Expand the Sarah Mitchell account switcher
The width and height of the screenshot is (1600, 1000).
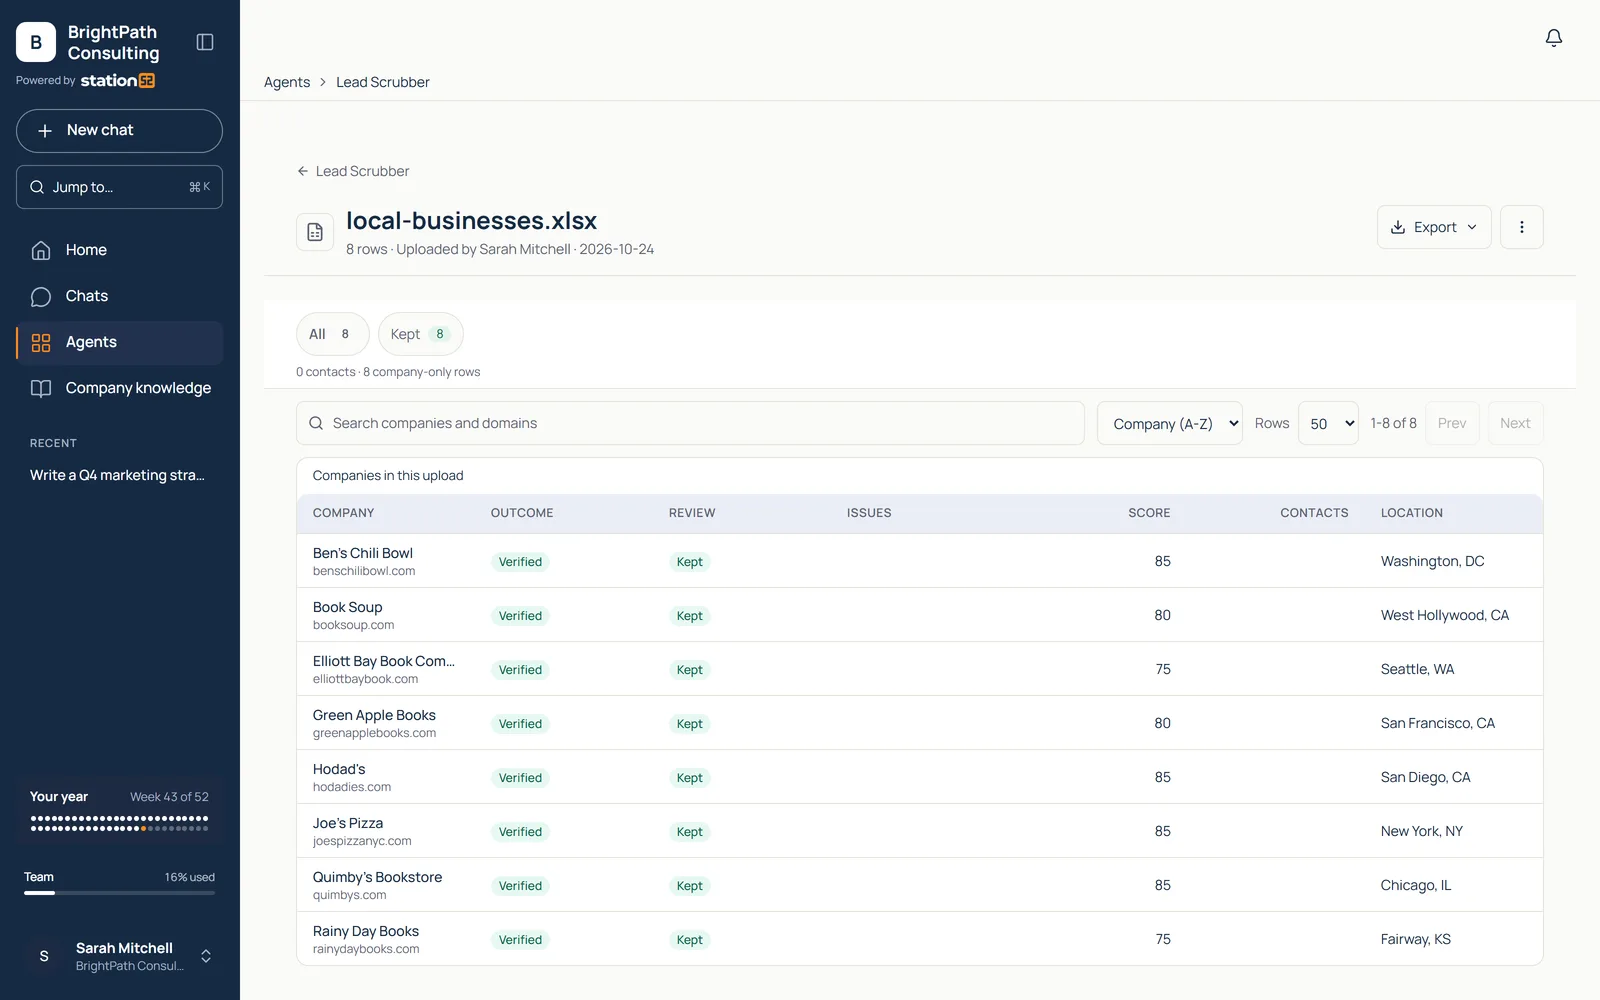pyautogui.click(x=206, y=956)
